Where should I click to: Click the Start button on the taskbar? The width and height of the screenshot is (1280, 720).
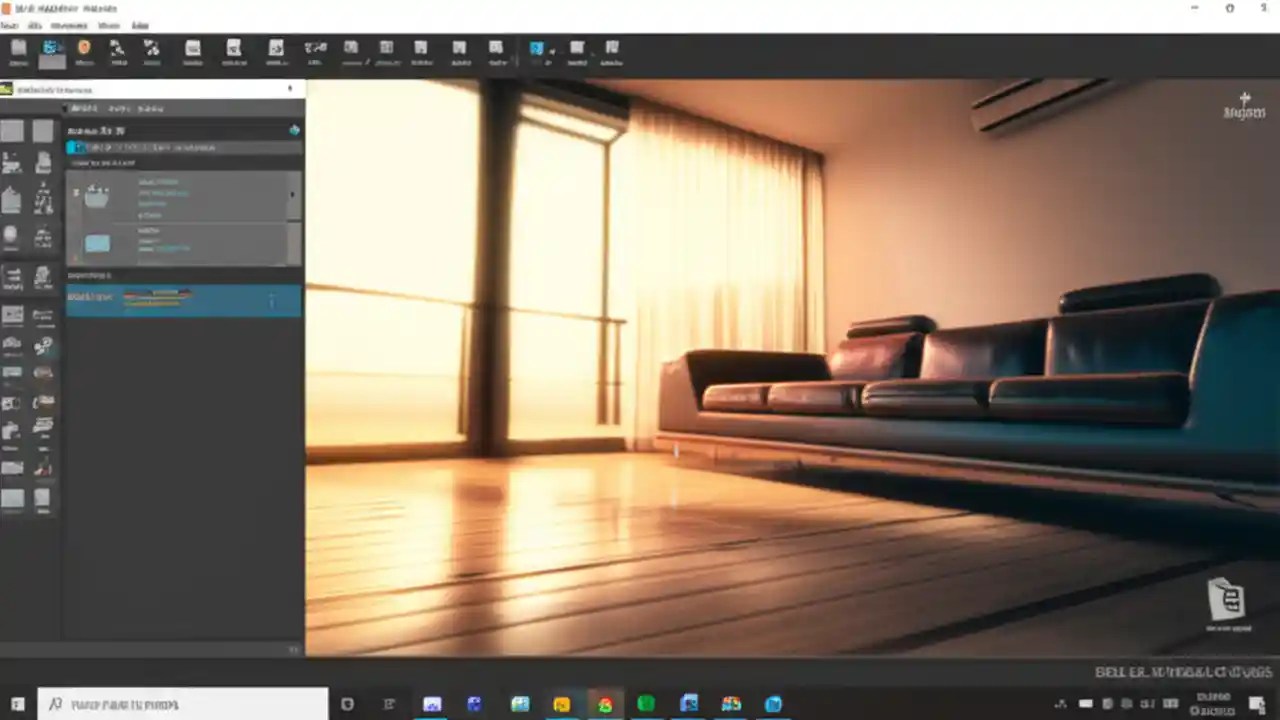click(15, 704)
